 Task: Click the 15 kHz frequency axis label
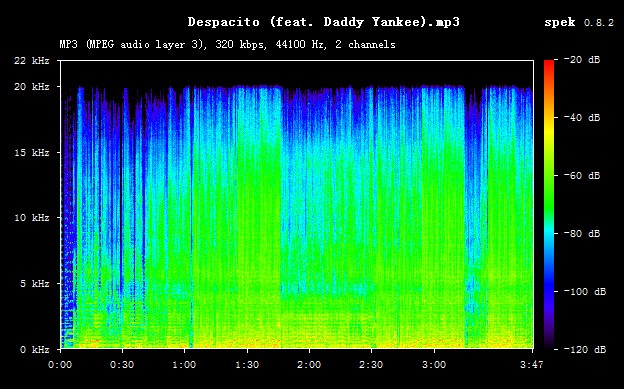pyautogui.click(x=31, y=152)
